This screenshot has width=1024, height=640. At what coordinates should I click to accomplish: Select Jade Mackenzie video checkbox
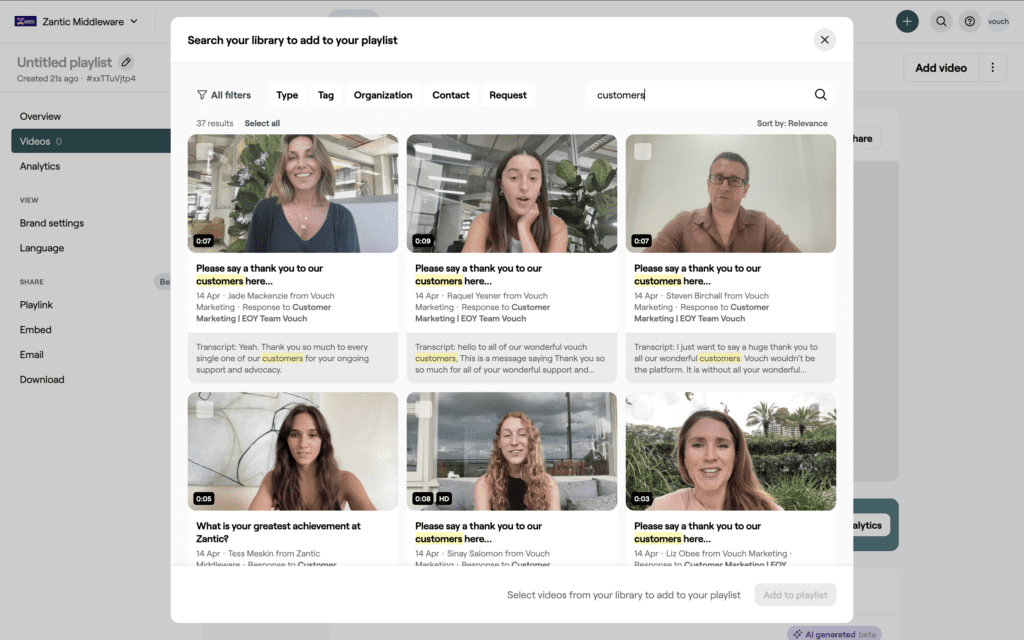coord(204,152)
